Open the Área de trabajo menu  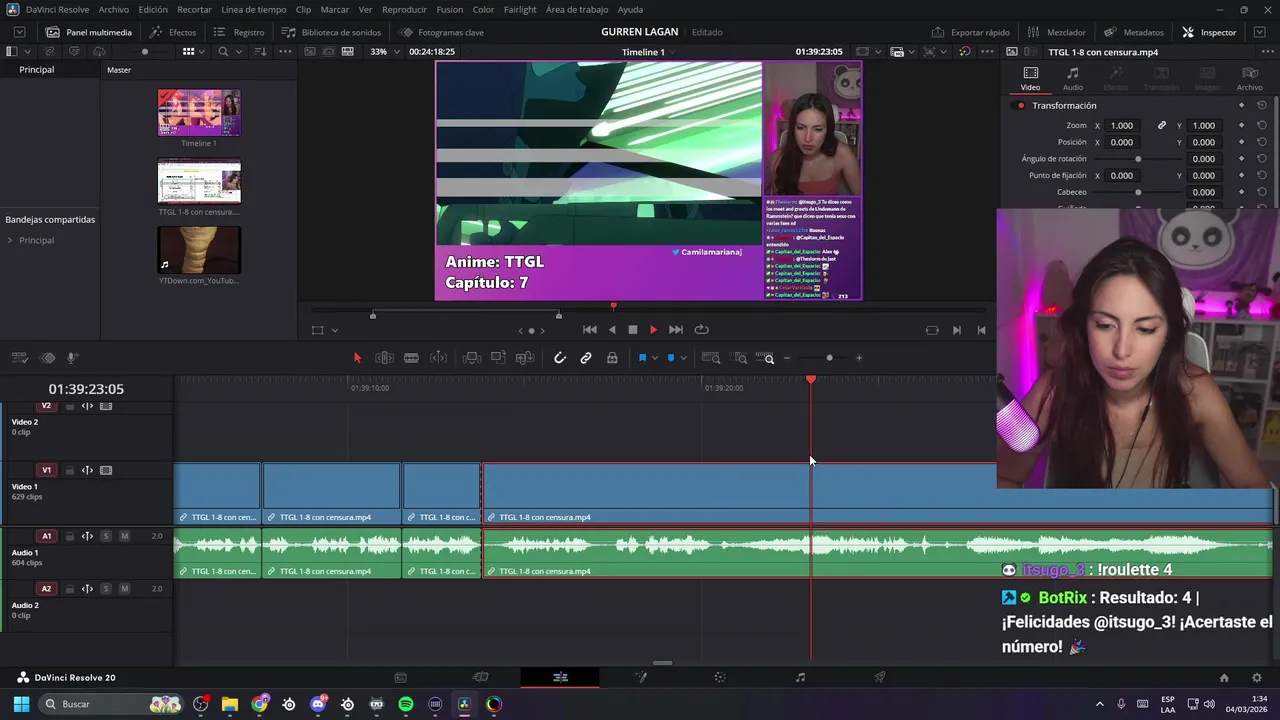pos(577,9)
